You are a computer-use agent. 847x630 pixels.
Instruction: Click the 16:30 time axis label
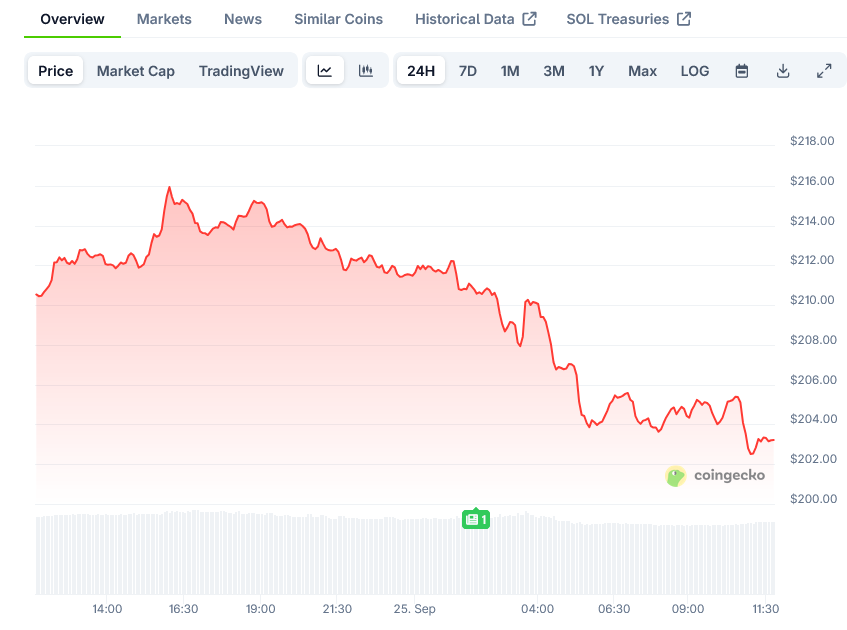184,609
